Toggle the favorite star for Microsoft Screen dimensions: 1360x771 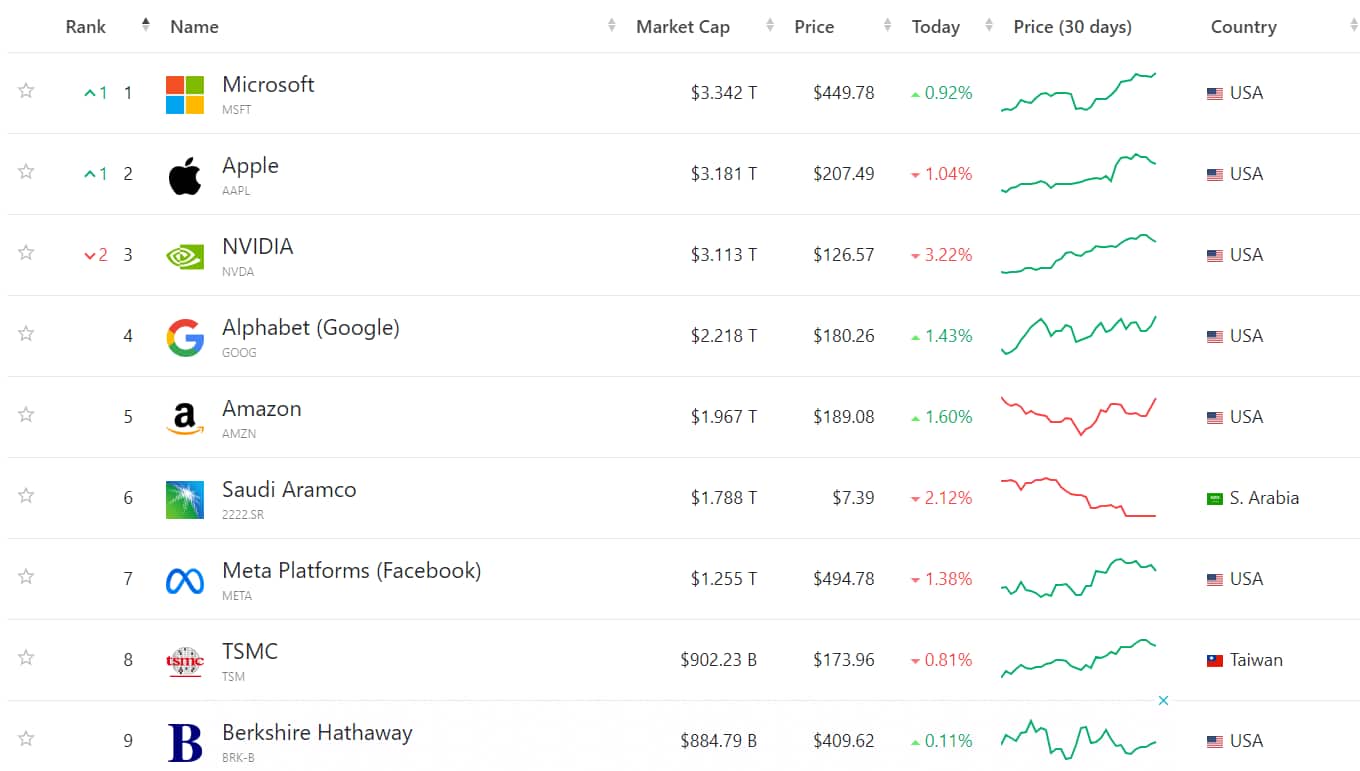click(26, 90)
